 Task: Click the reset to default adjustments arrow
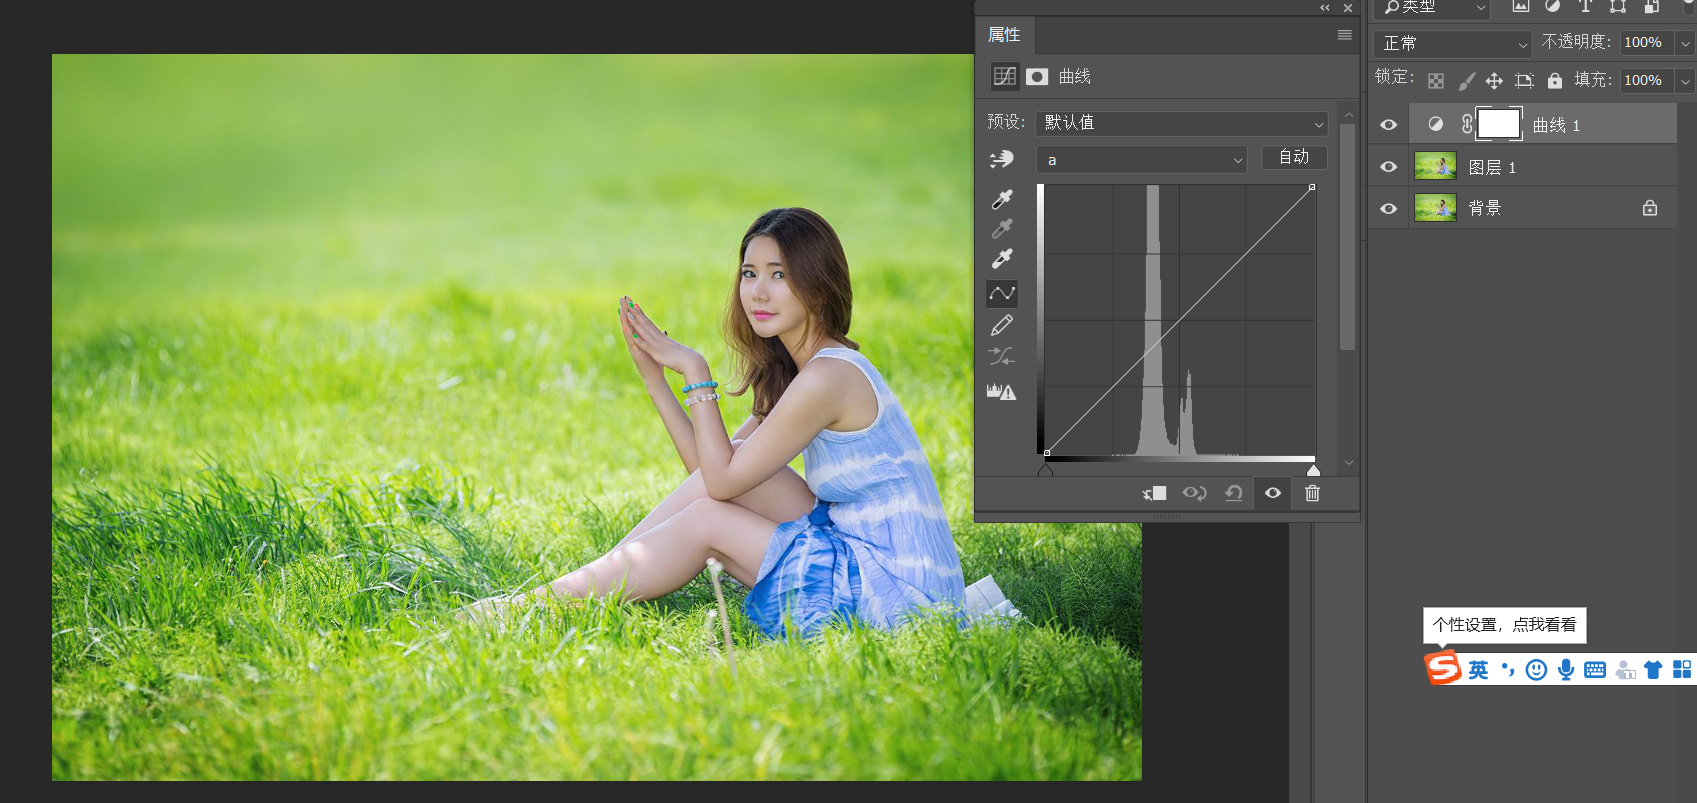click(x=1234, y=493)
